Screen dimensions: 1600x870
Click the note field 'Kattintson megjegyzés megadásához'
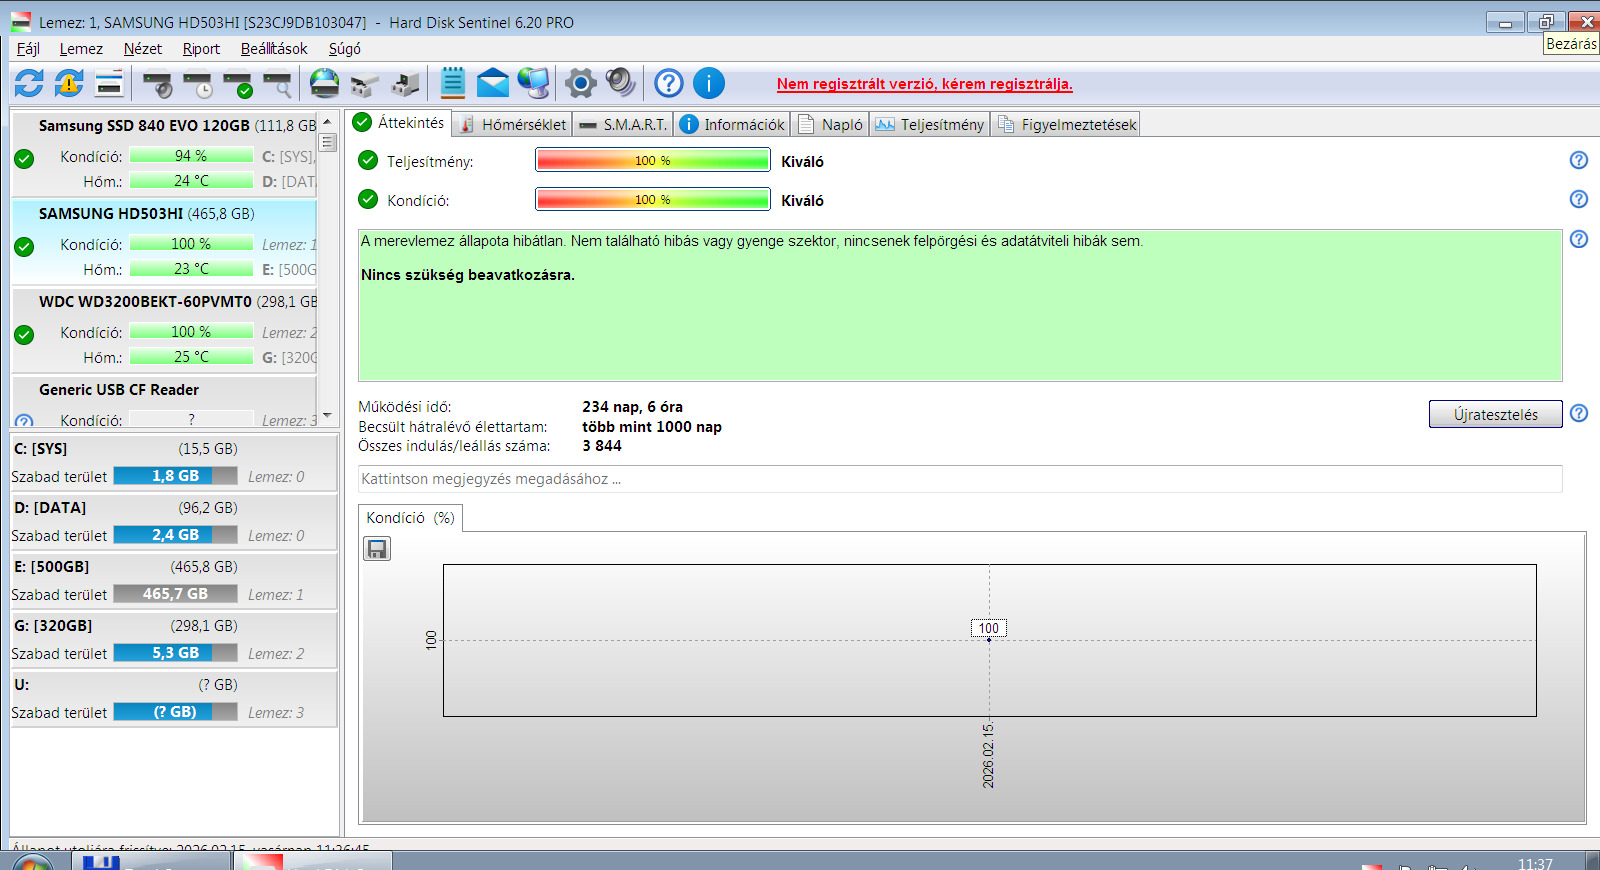click(x=960, y=479)
